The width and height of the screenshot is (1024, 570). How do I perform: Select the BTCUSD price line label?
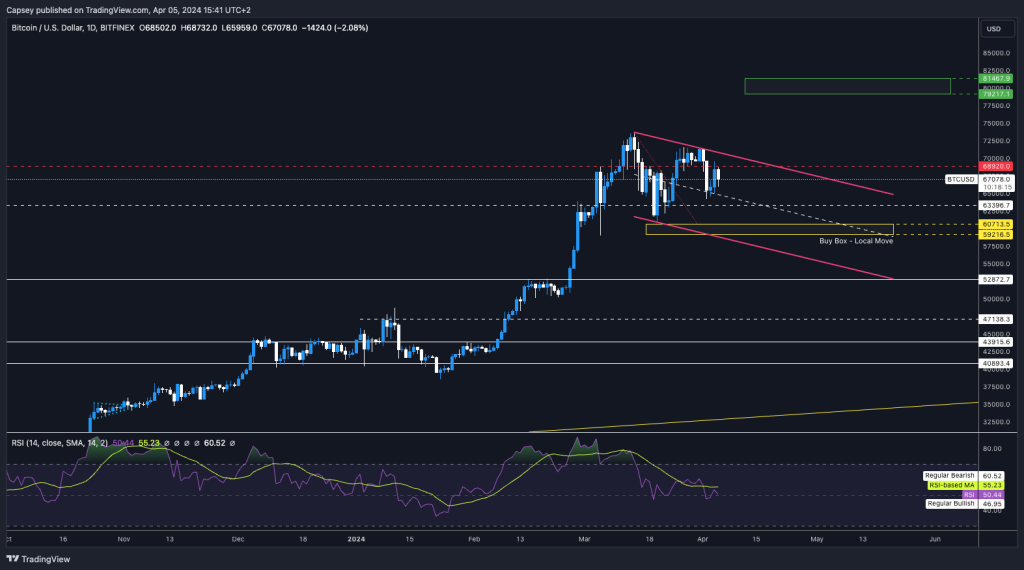pyautogui.click(x=961, y=179)
